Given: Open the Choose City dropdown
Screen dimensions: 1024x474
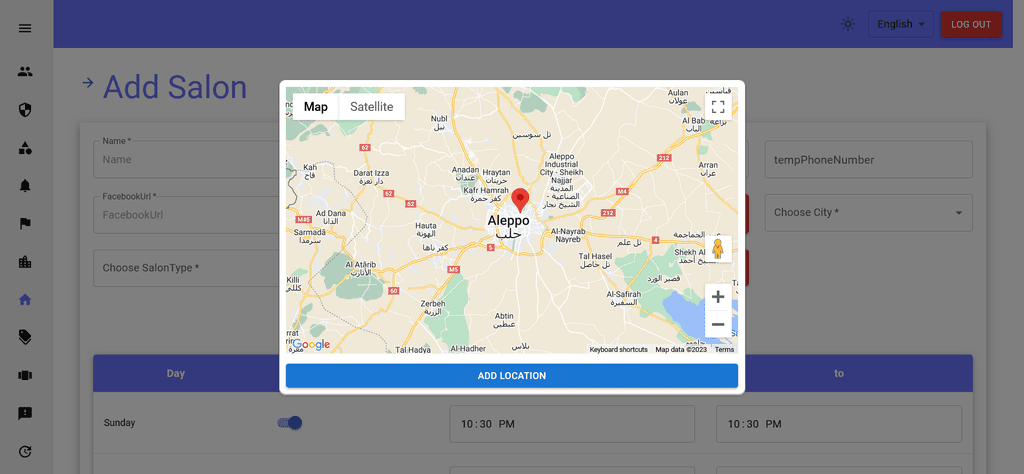Looking at the screenshot, I should 869,213.
